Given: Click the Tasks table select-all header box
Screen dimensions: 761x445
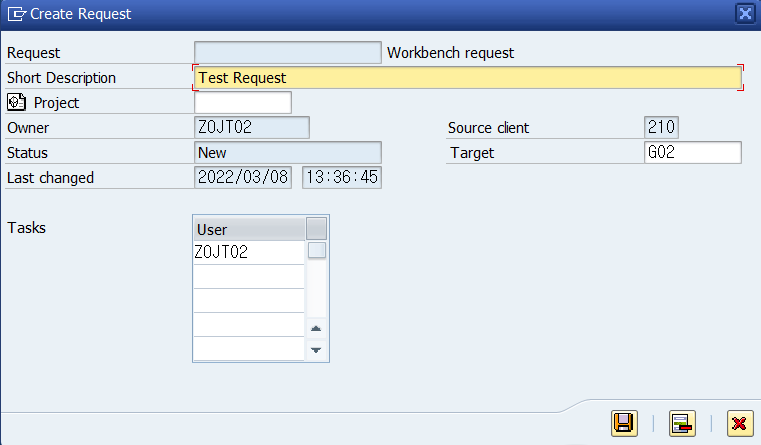Looking at the screenshot, I should pyautogui.click(x=316, y=229).
